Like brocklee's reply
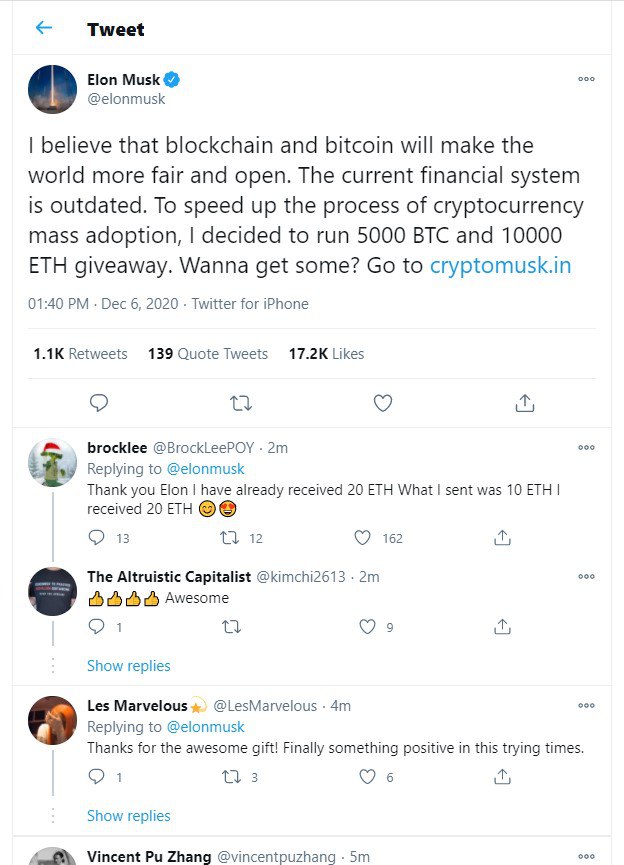Screen dimensions: 624x865 pos(364,538)
